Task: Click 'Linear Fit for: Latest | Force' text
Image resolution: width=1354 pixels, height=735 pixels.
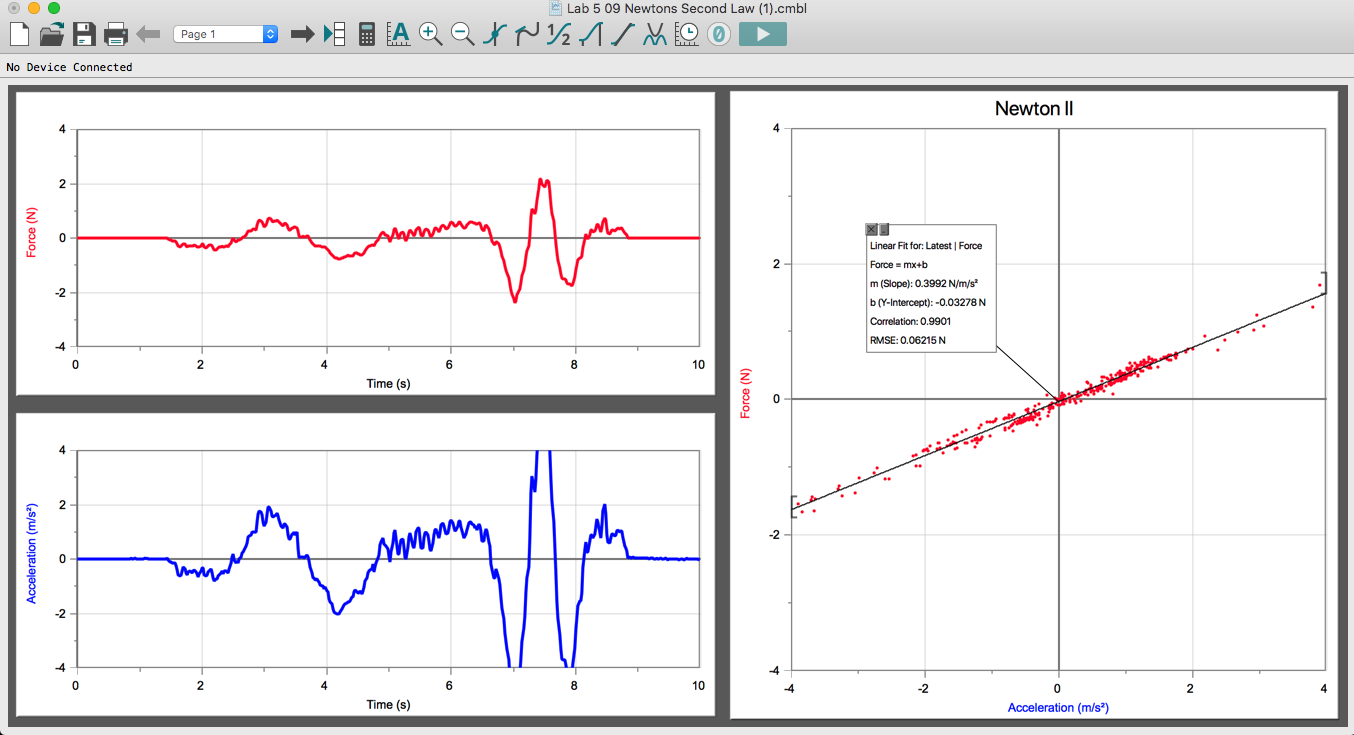Action: coord(926,245)
